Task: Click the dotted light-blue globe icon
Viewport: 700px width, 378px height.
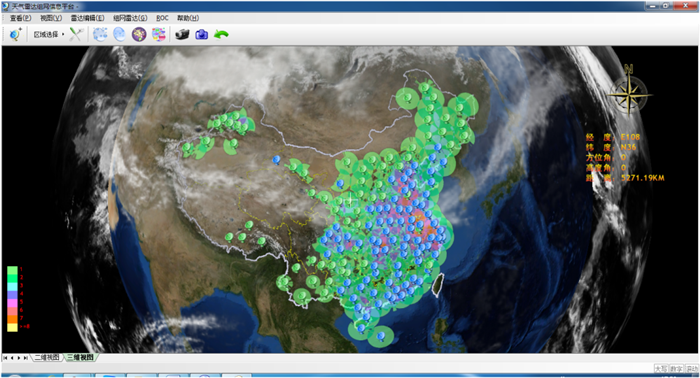Action: [100, 34]
